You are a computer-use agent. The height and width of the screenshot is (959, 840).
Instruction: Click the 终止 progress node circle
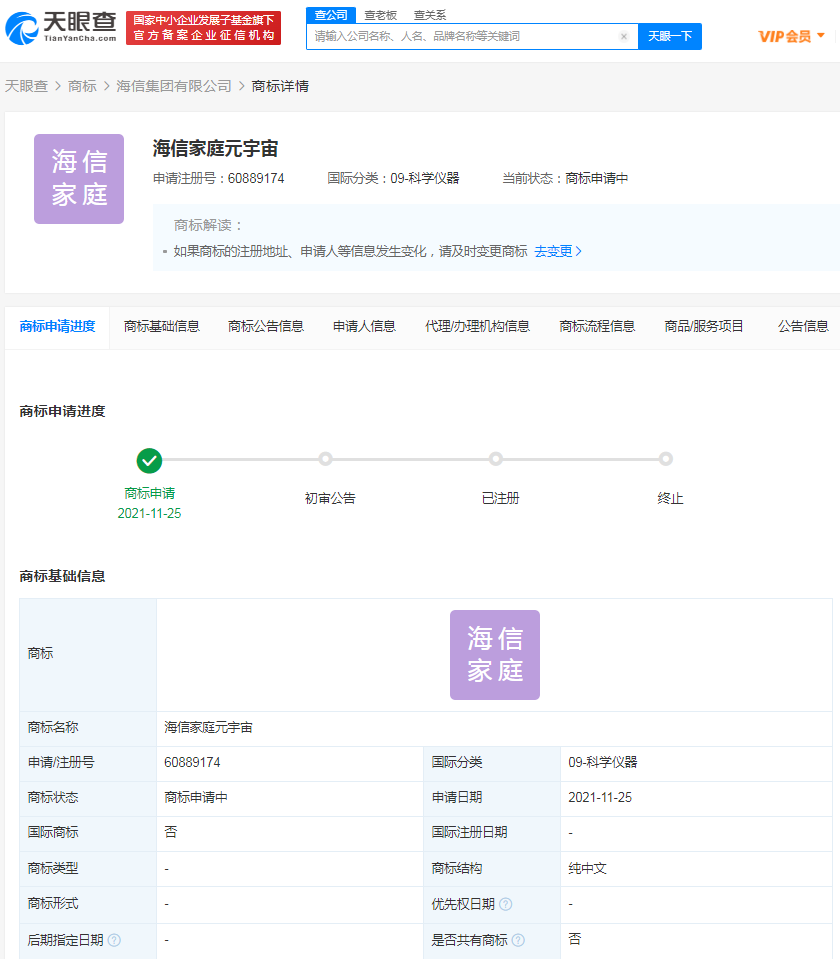click(666, 458)
